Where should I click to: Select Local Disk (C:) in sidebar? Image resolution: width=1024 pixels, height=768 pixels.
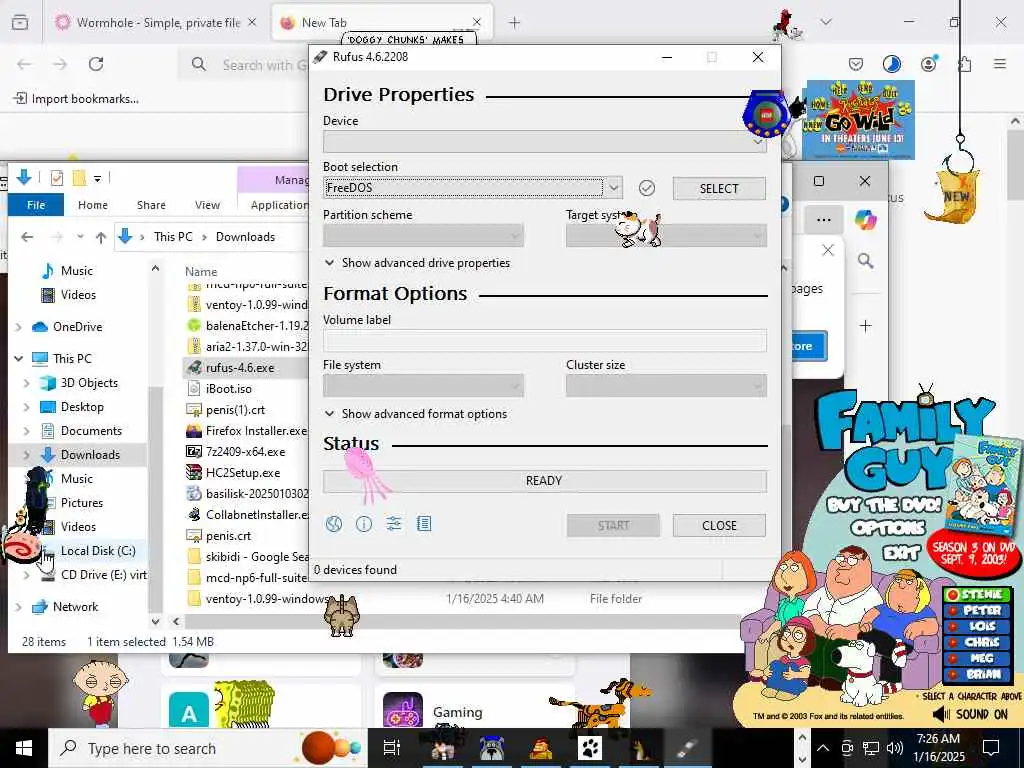point(98,551)
